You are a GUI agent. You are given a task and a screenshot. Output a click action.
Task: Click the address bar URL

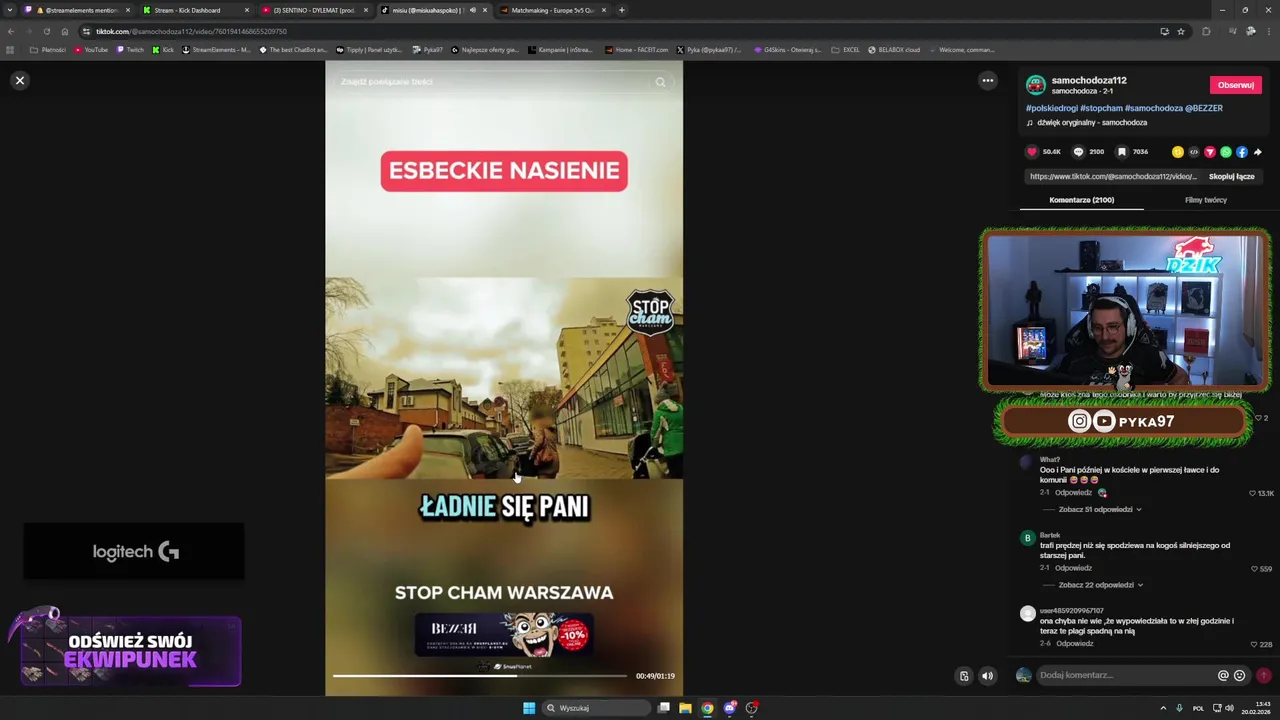191,31
